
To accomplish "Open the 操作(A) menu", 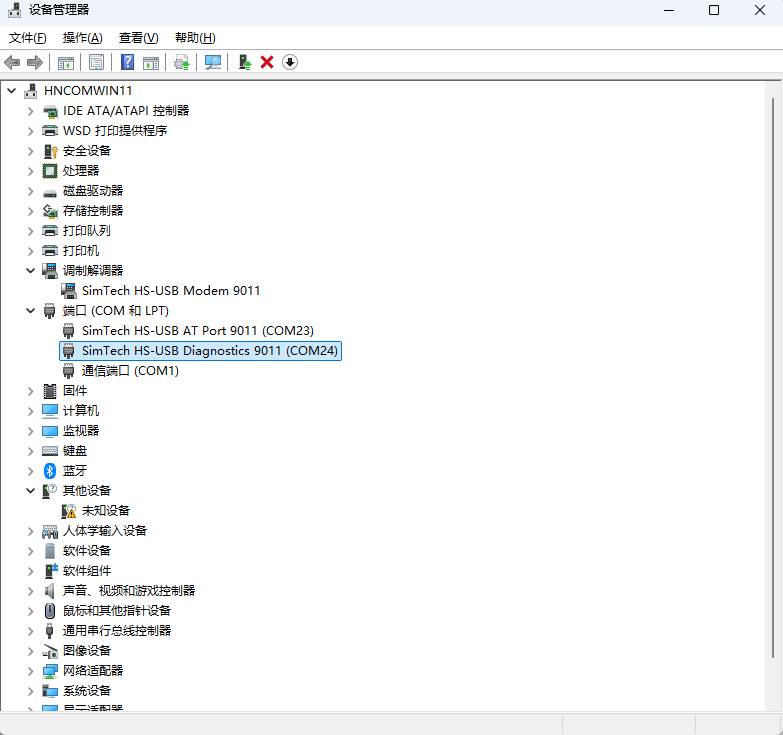I will (82, 38).
